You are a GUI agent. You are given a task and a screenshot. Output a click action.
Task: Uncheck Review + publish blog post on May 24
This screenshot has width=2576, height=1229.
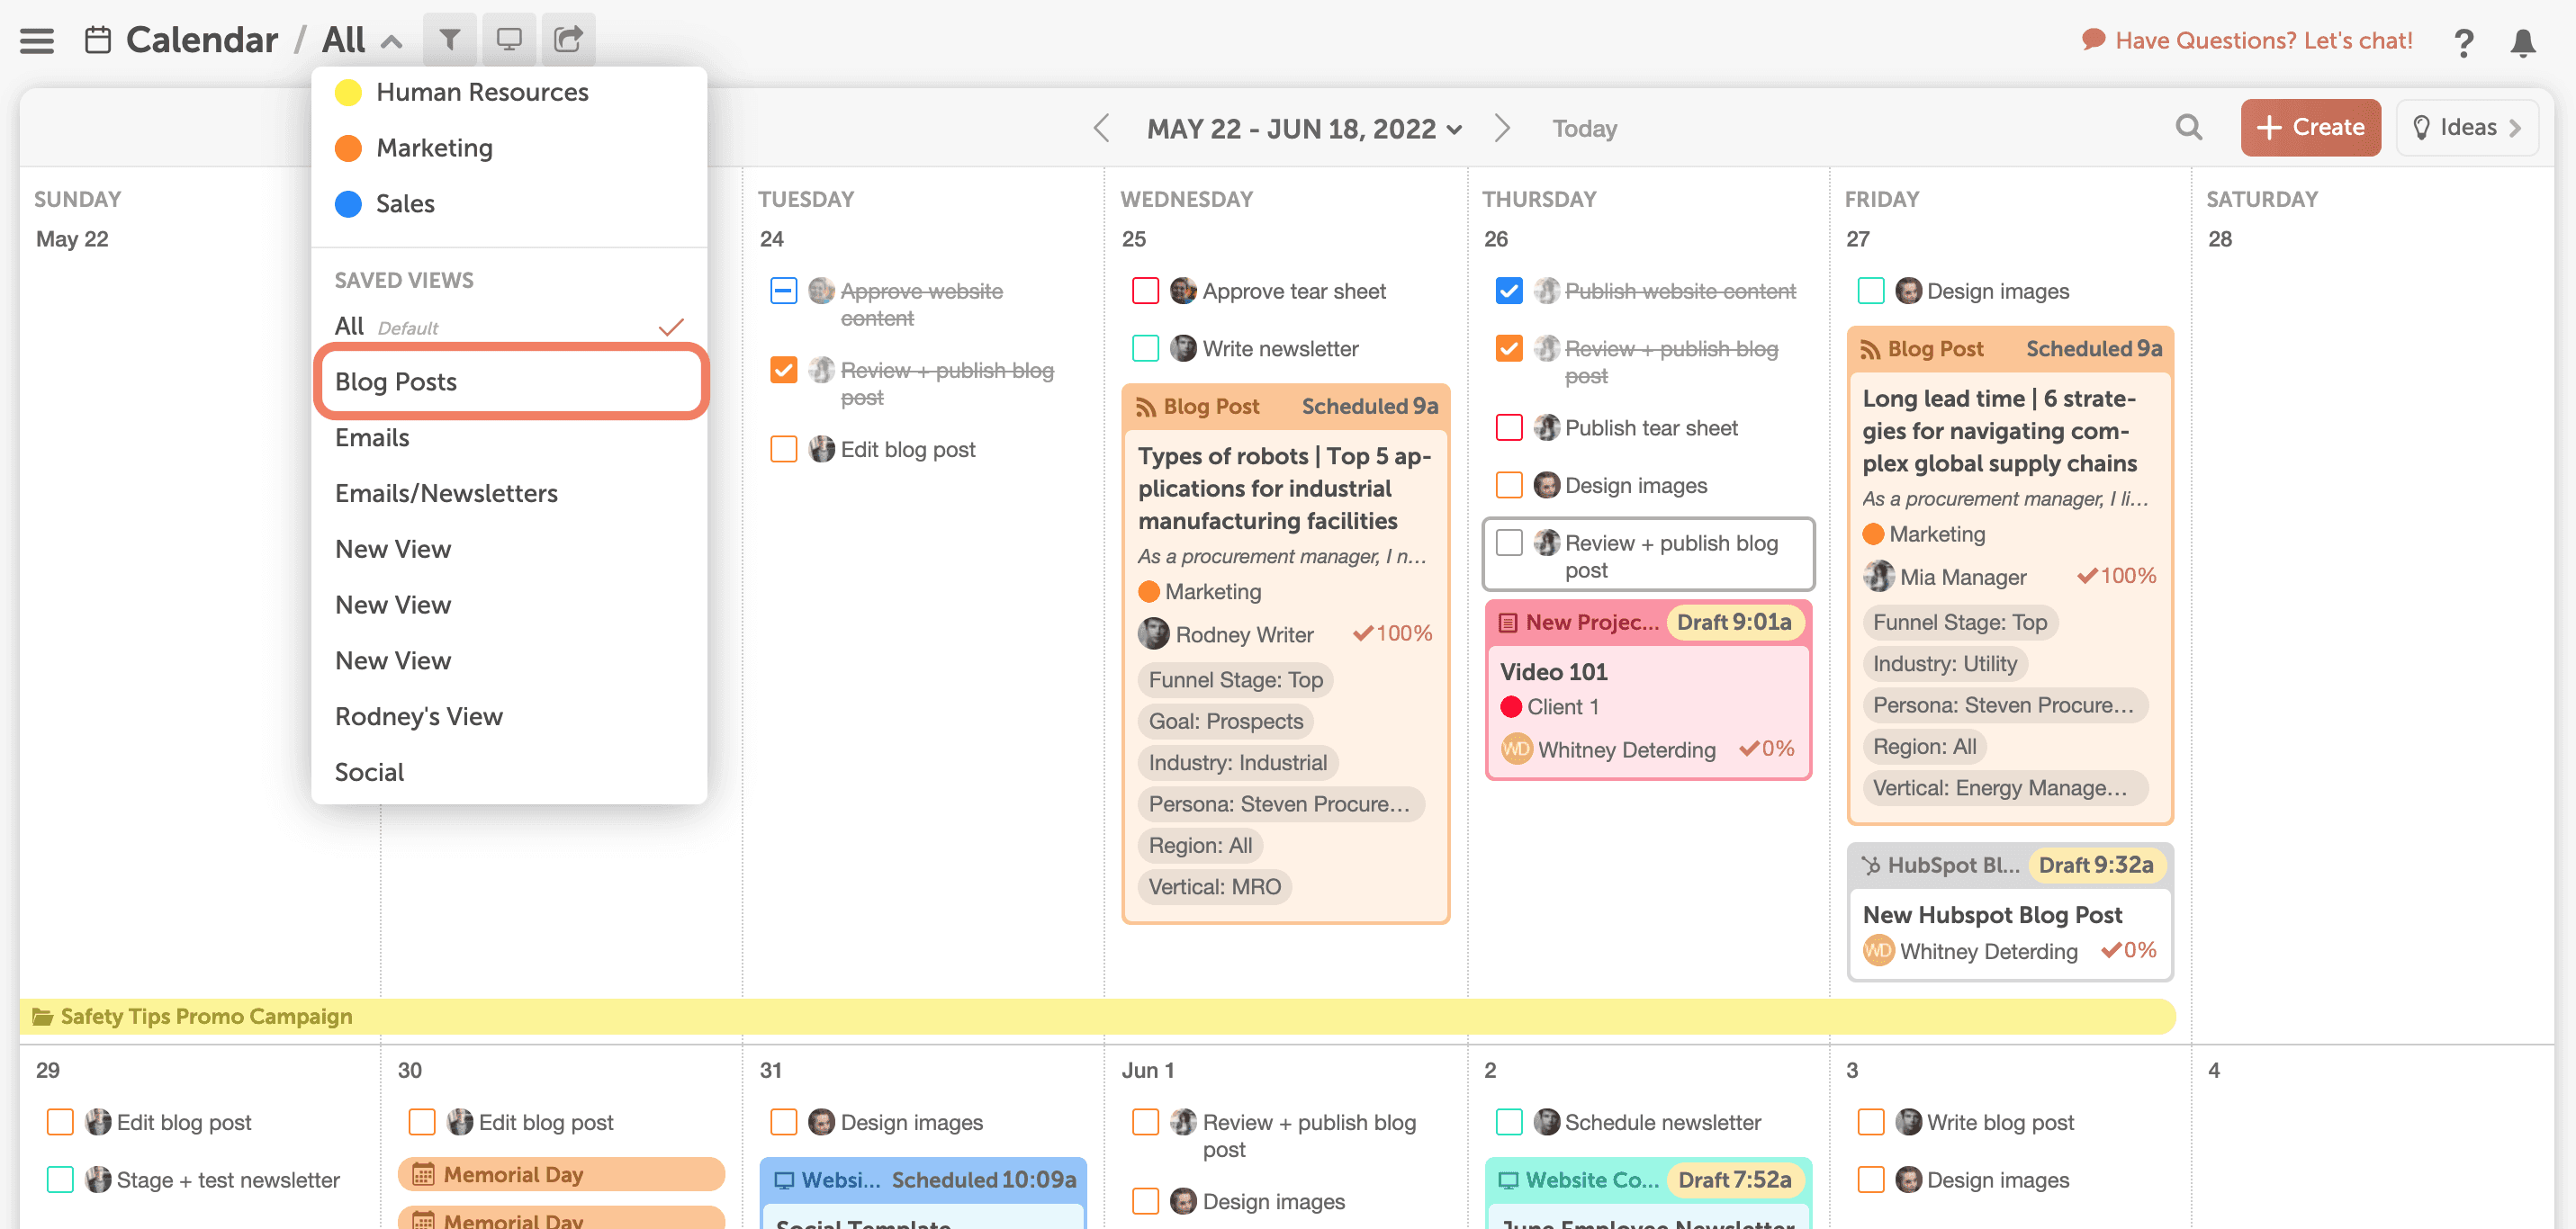[784, 370]
